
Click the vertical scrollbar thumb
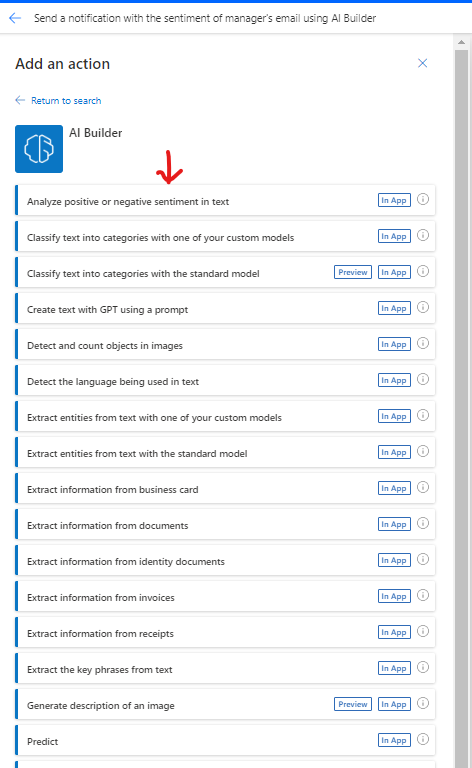click(461, 408)
